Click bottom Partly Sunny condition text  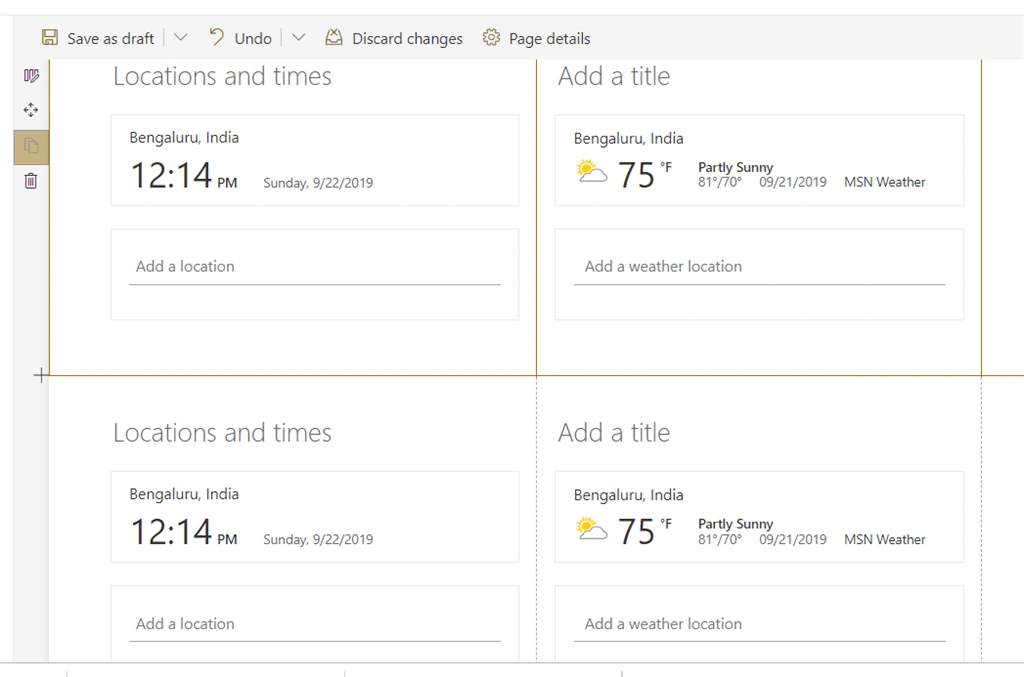[735, 524]
